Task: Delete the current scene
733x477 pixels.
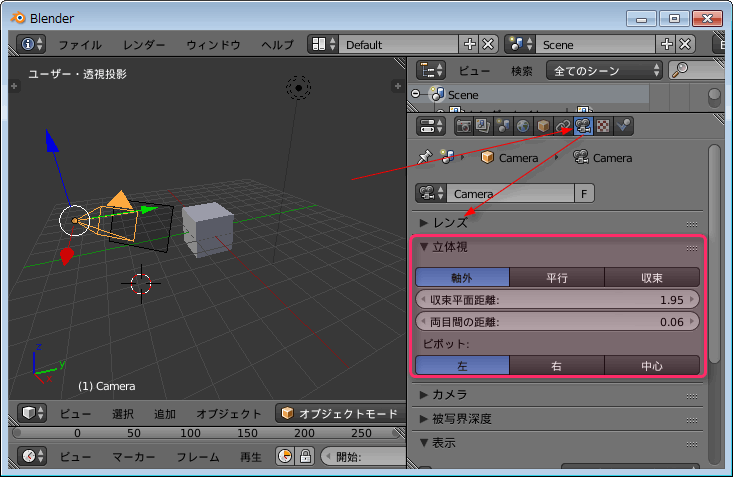Action: point(685,44)
